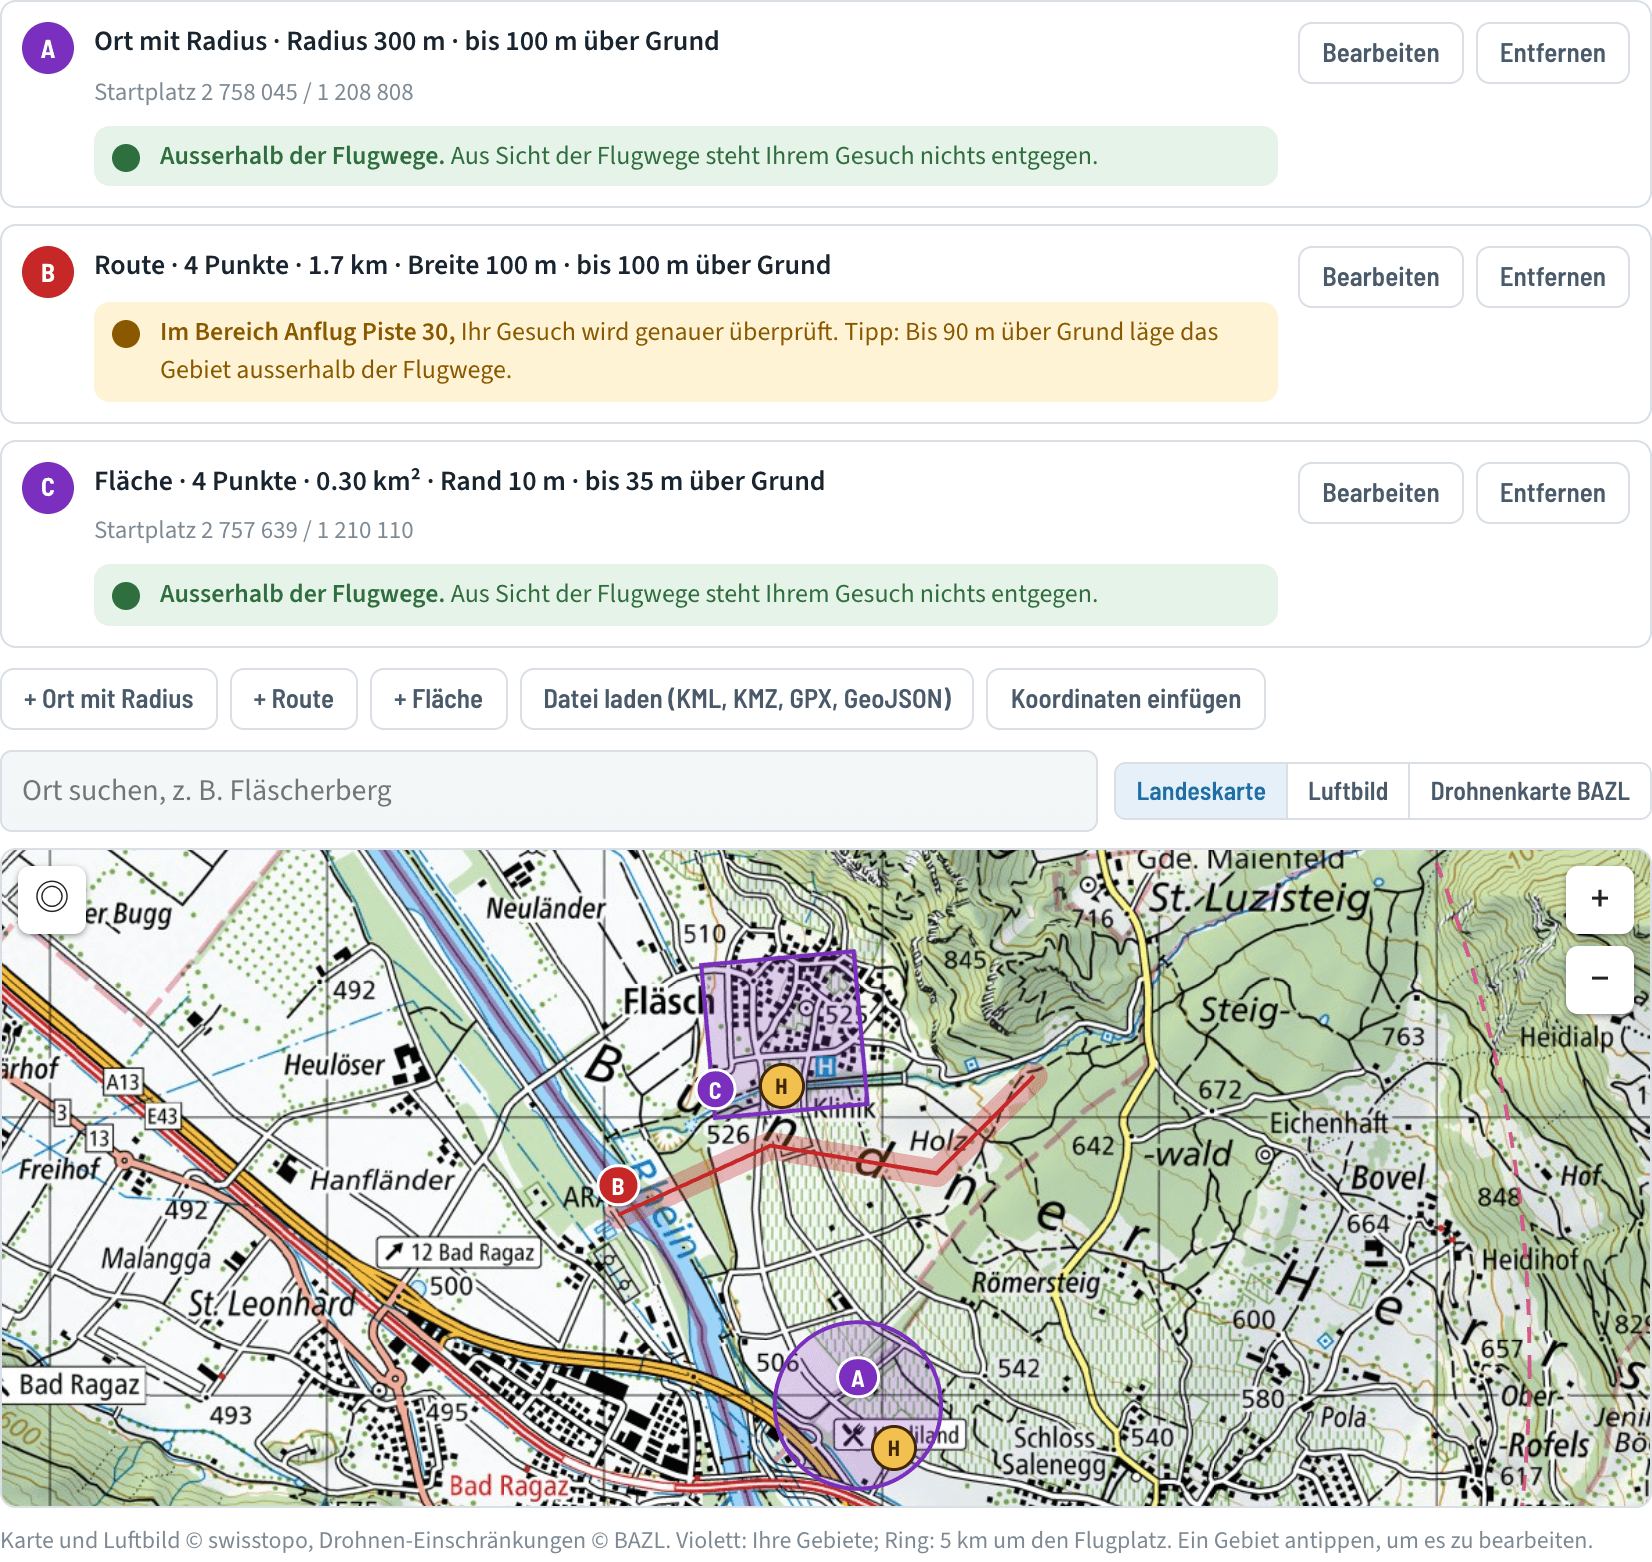Focus the Ort suchen search field
Viewport: 1652px width, 1562px height.
(x=549, y=791)
